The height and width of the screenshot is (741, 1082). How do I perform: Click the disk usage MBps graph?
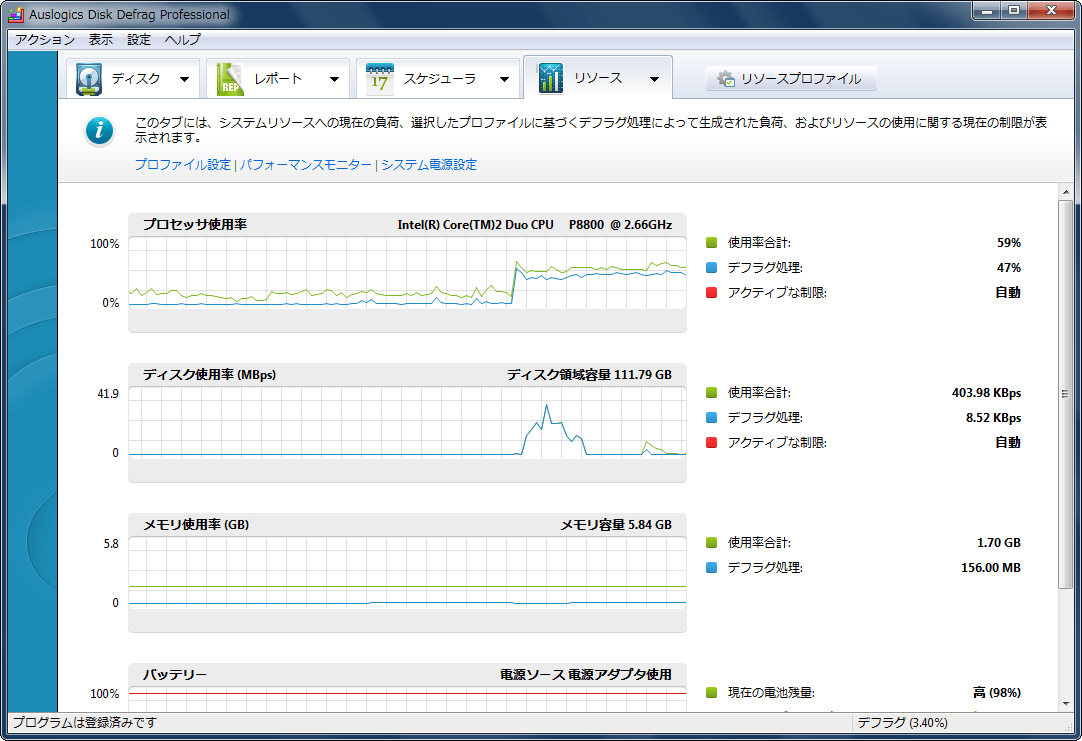coord(407,422)
